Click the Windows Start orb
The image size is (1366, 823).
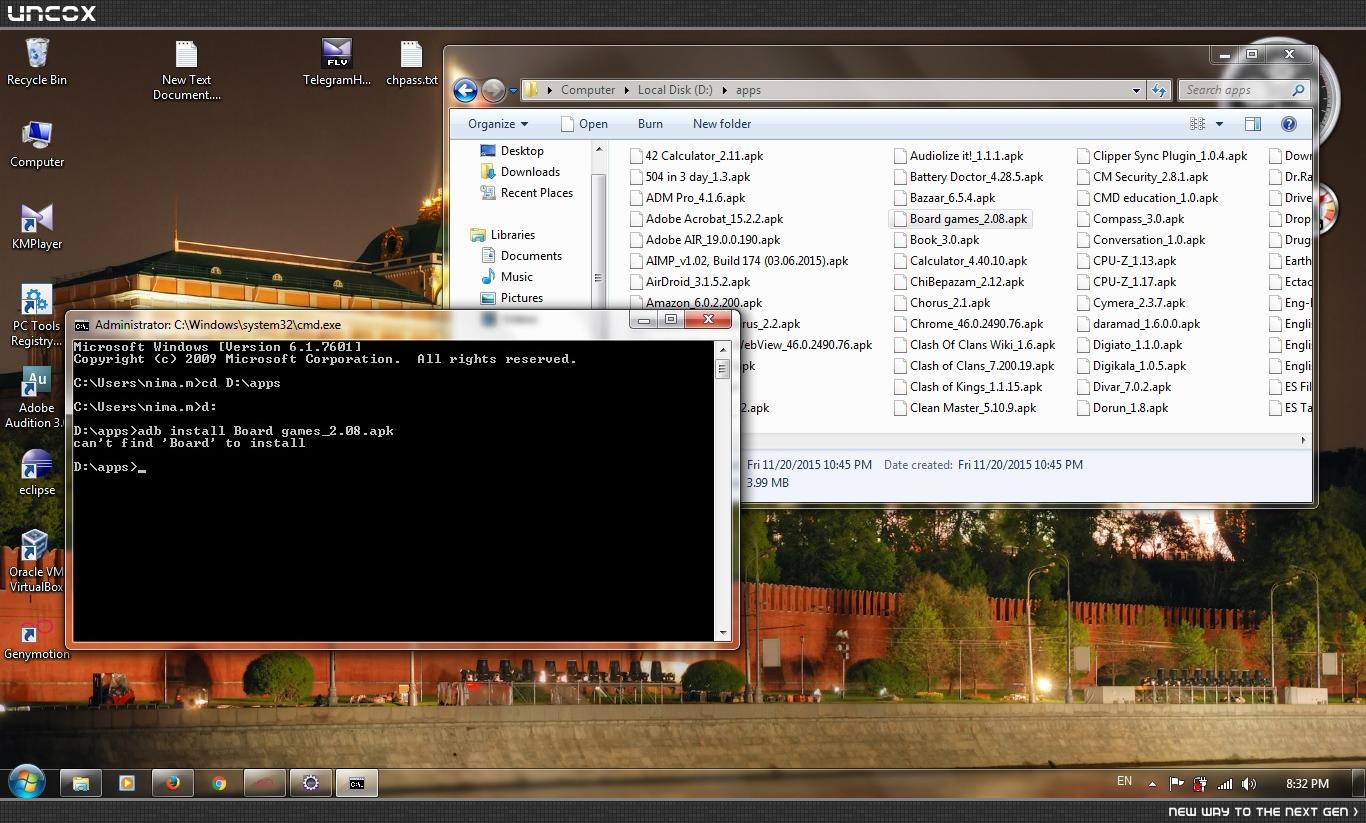pyautogui.click(x=26, y=783)
